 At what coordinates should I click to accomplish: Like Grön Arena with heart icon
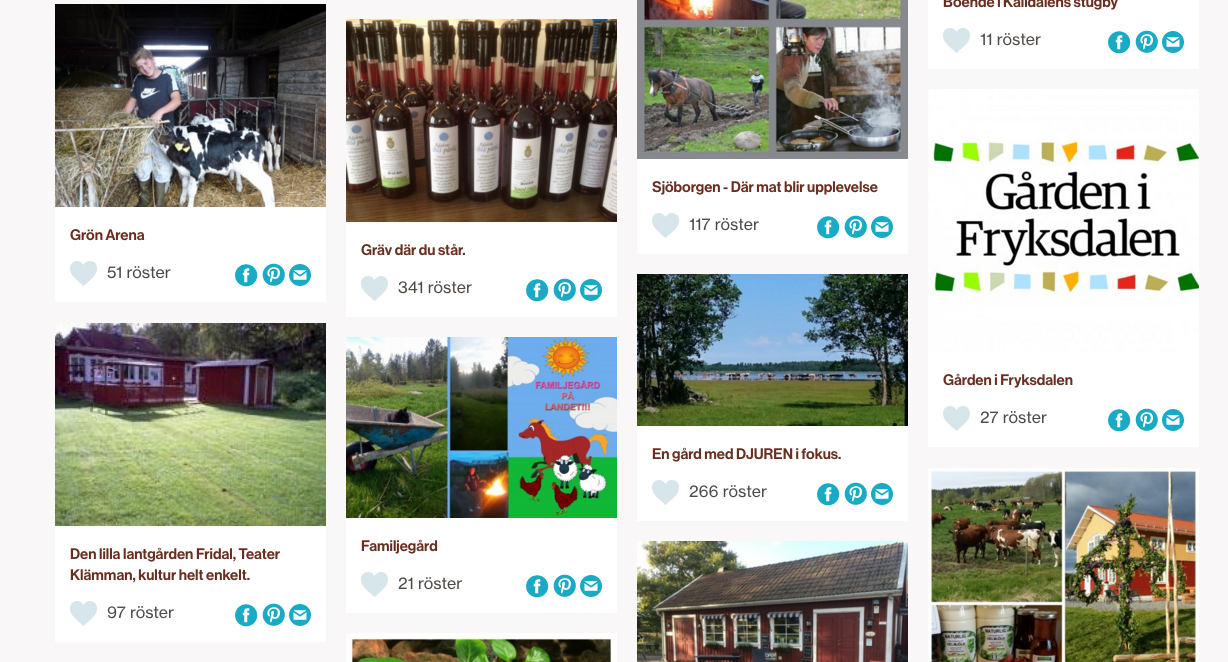pos(84,273)
